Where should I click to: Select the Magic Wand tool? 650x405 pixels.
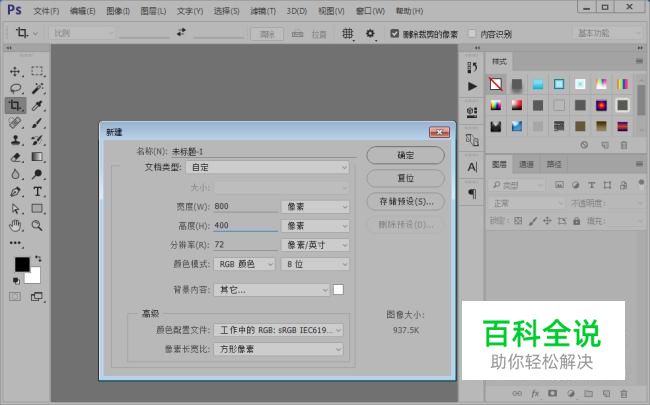[x=37, y=88]
